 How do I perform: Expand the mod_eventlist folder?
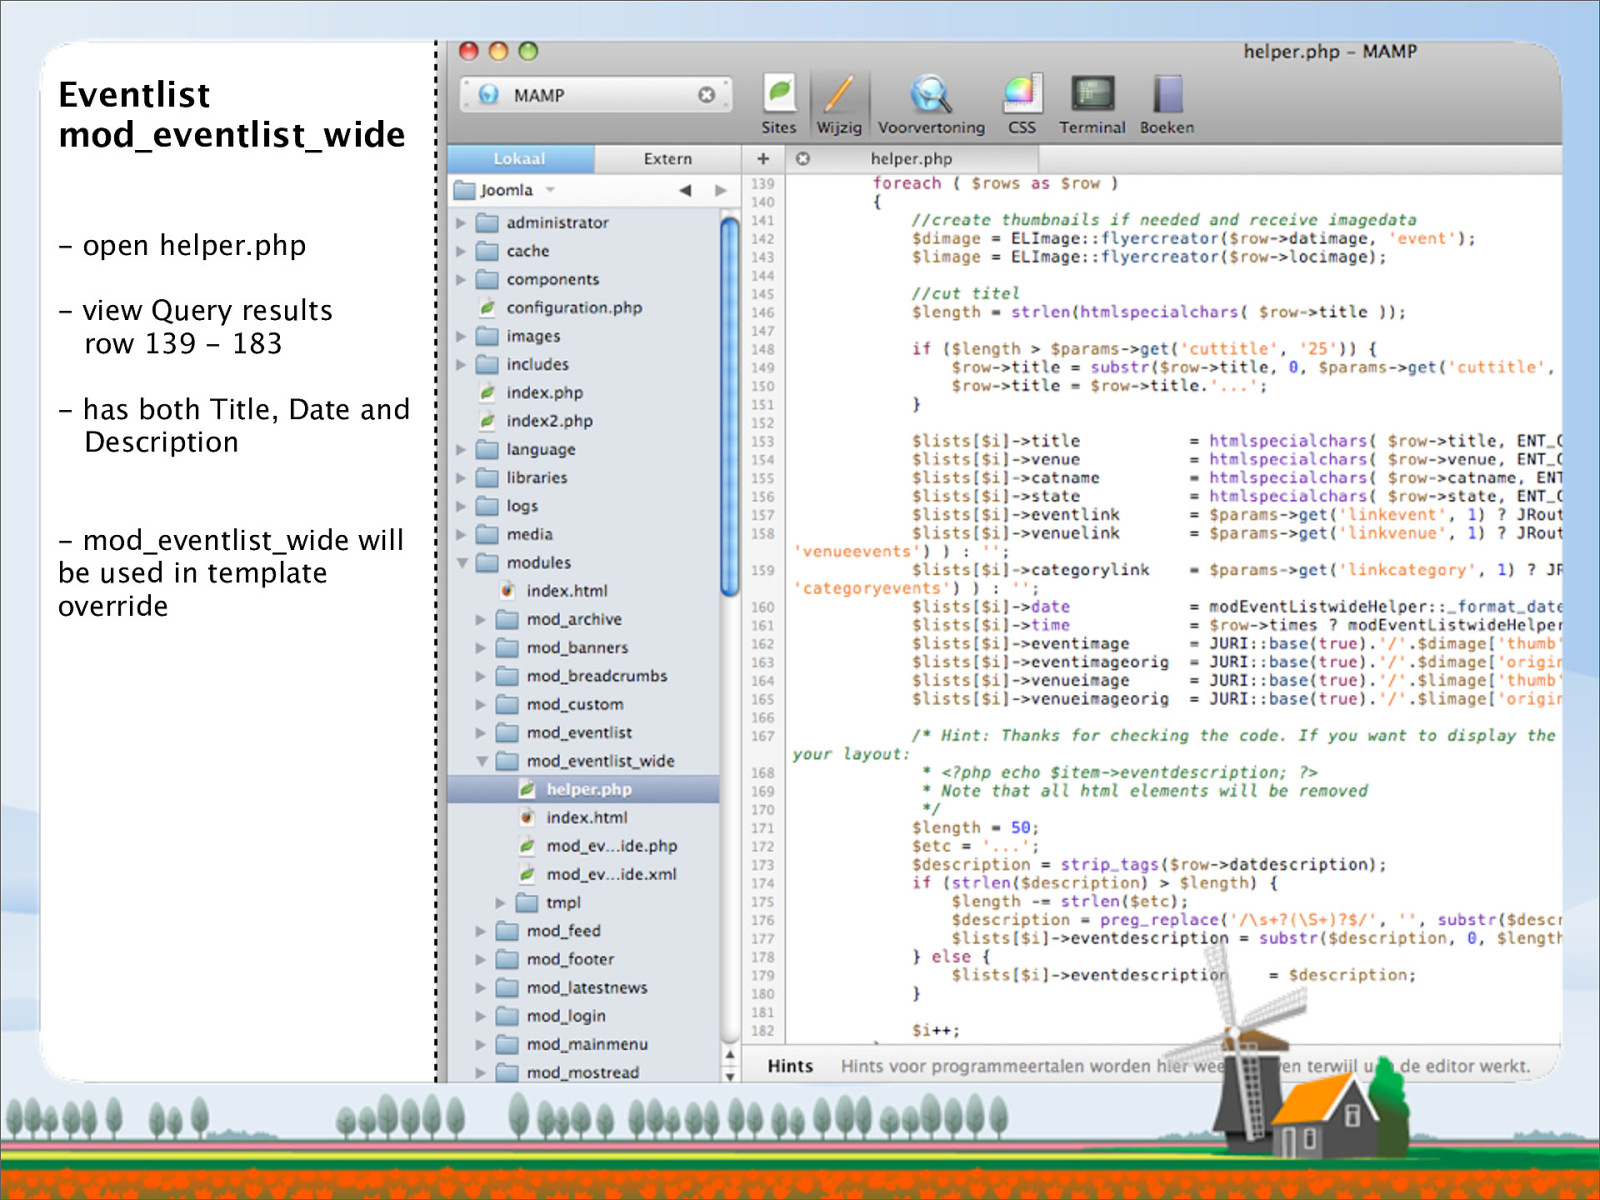click(481, 733)
